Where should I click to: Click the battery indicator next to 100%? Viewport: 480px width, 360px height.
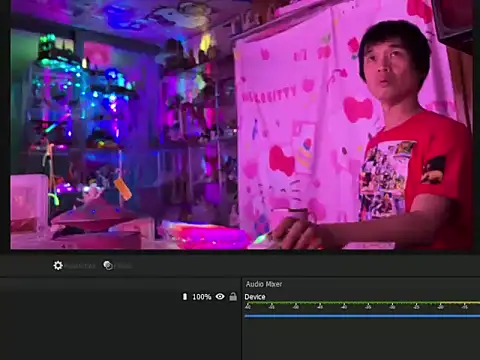pyautogui.click(x=185, y=296)
